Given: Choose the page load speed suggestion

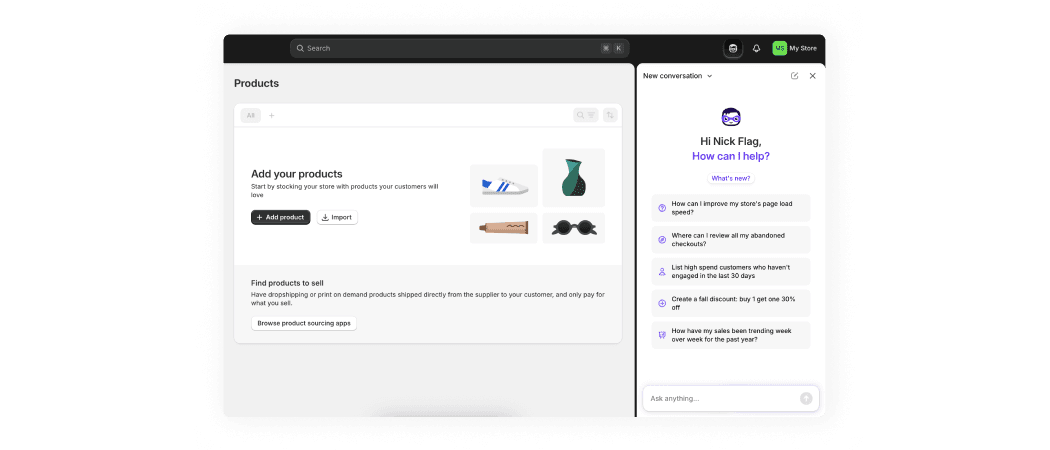Looking at the screenshot, I should 731,208.
